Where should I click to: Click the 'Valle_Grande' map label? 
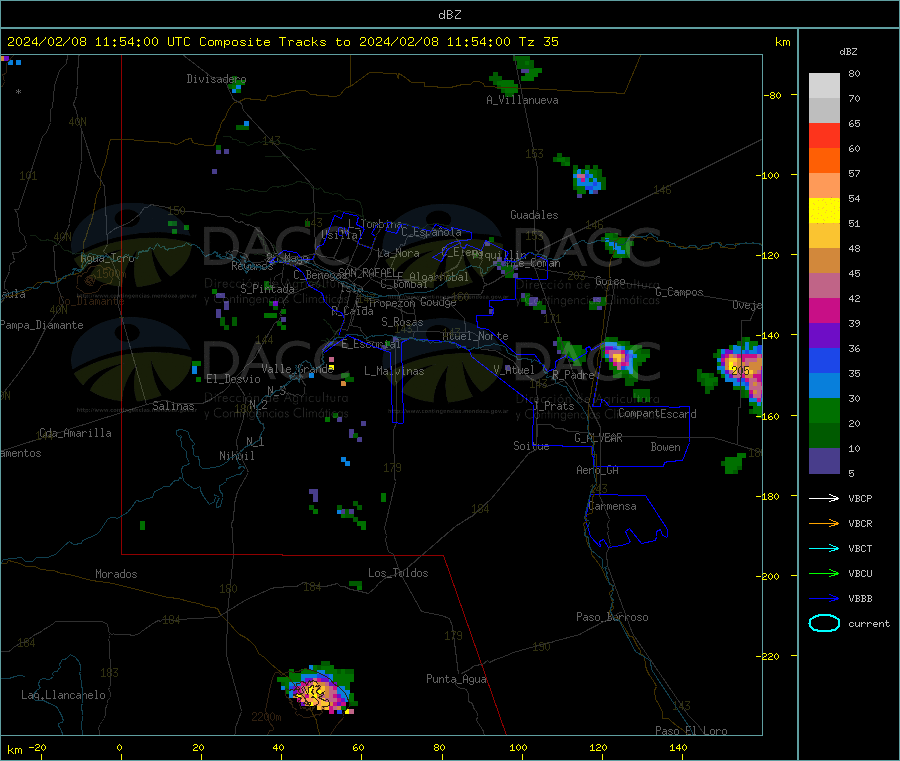click(x=298, y=369)
